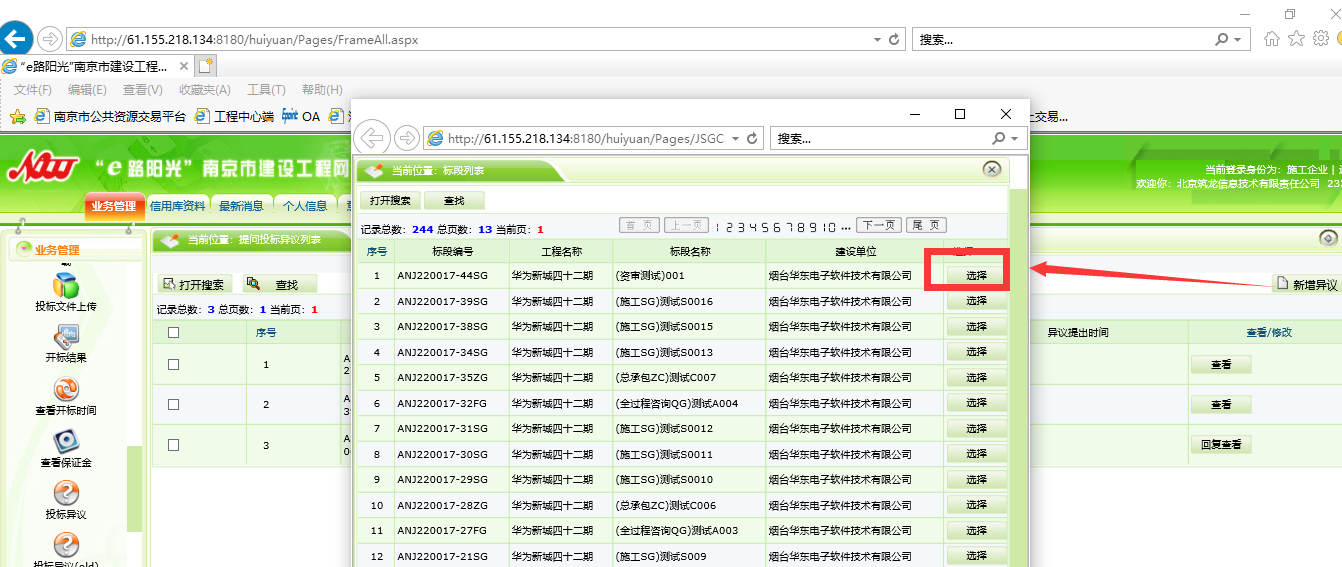The height and width of the screenshot is (567, 1342).
Task: Go back in popup browser window
Action: point(372,138)
